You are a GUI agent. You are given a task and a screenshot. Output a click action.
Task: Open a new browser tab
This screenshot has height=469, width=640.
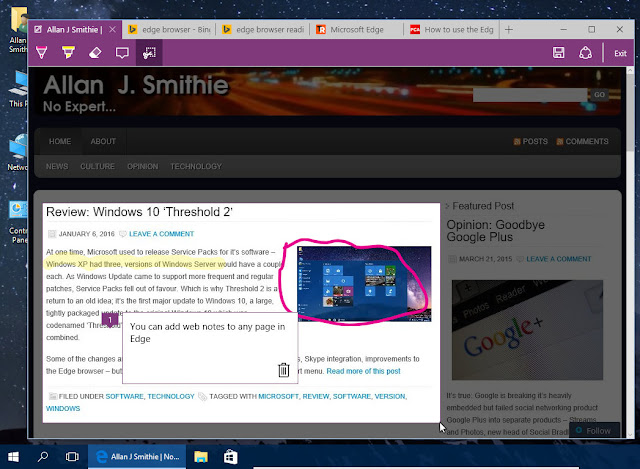pyautogui.click(x=509, y=29)
